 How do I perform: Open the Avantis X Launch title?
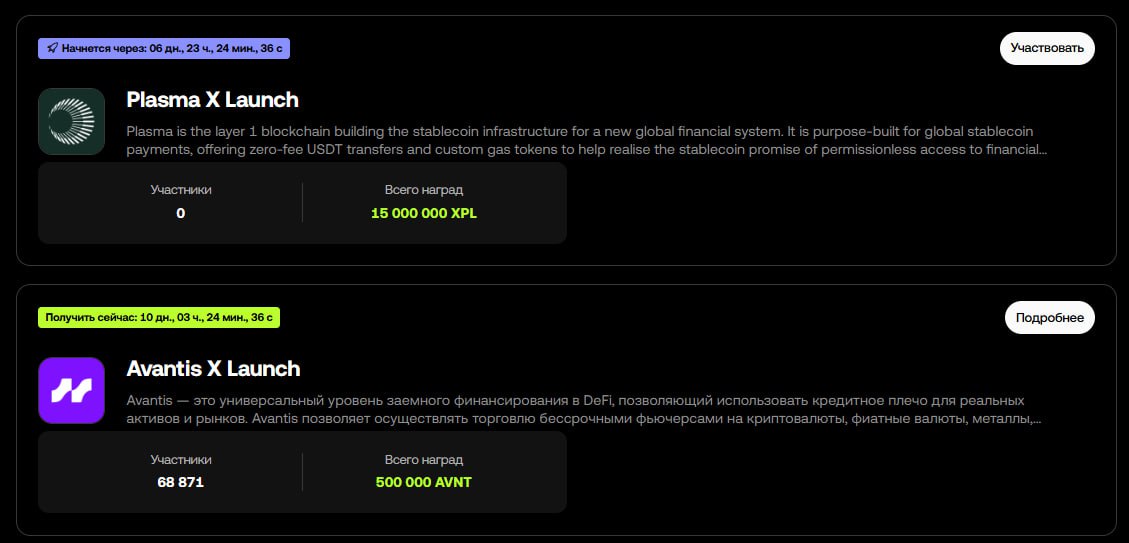coord(213,369)
